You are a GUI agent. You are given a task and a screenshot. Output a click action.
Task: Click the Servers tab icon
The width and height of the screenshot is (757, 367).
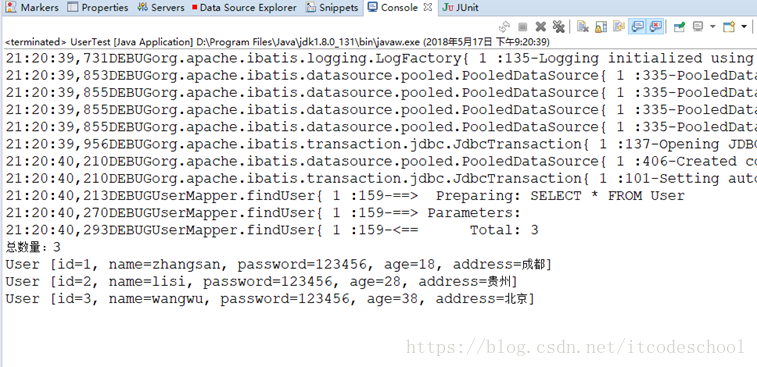(x=142, y=7)
